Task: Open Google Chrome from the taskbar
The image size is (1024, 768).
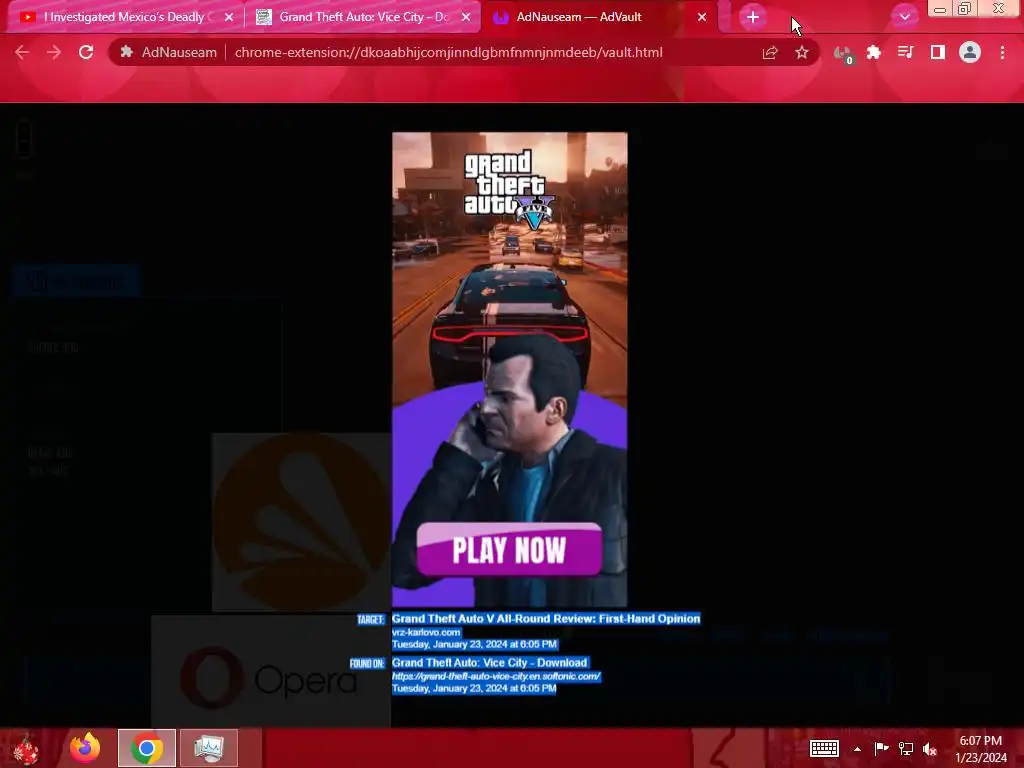Action: click(147, 748)
